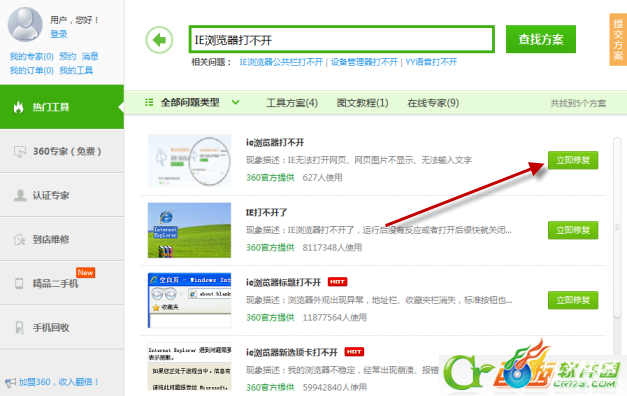The image size is (627, 396).
Task: Open the 我的工具 link
Action: (x=76, y=70)
